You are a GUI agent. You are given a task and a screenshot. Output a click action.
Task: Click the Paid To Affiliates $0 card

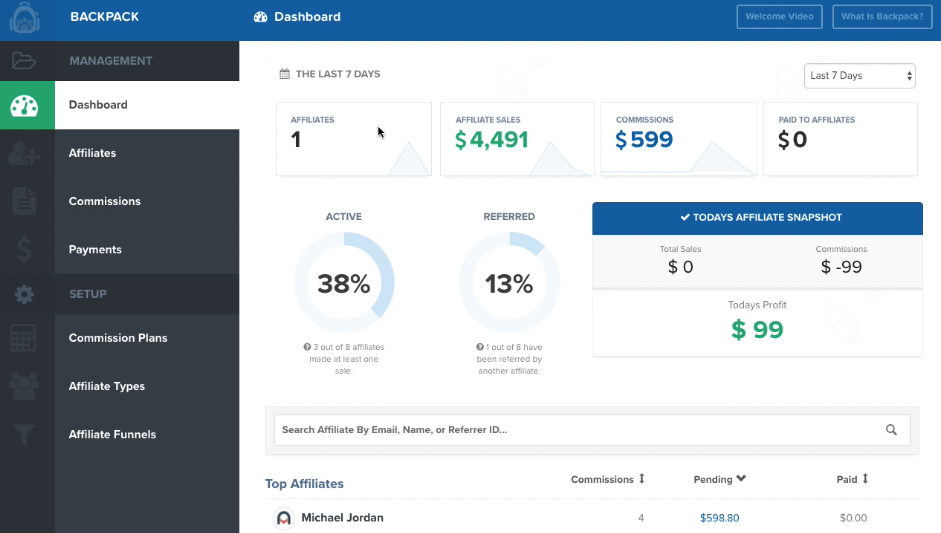tap(840, 139)
